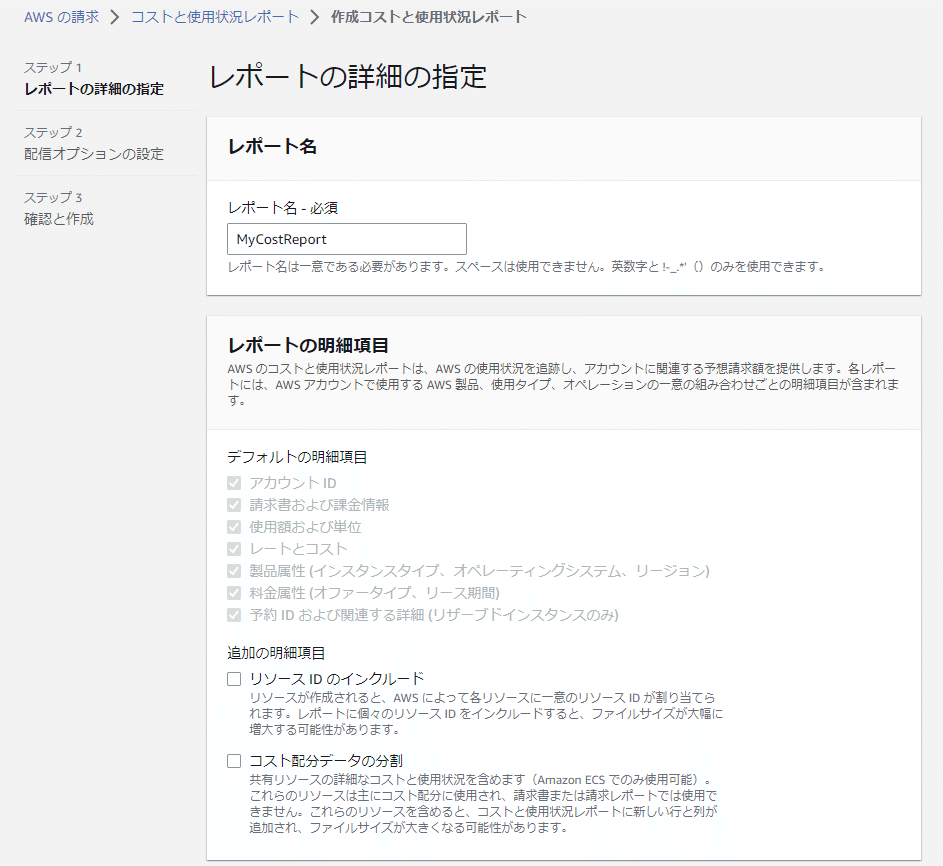Click the レポート名 - 必須 field label

(x=283, y=208)
